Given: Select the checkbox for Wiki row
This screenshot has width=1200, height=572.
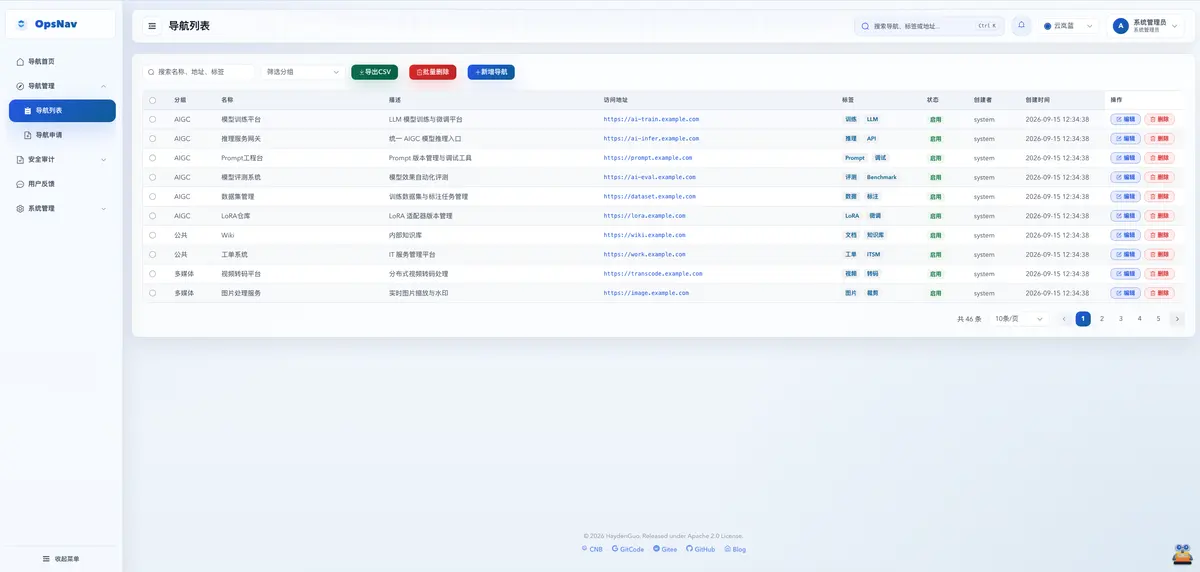Looking at the screenshot, I should pyautogui.click(x=153, y=235).
